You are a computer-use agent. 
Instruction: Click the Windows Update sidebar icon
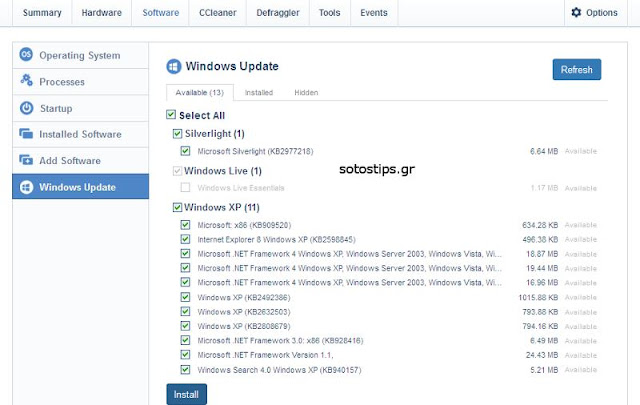(27, 187)
